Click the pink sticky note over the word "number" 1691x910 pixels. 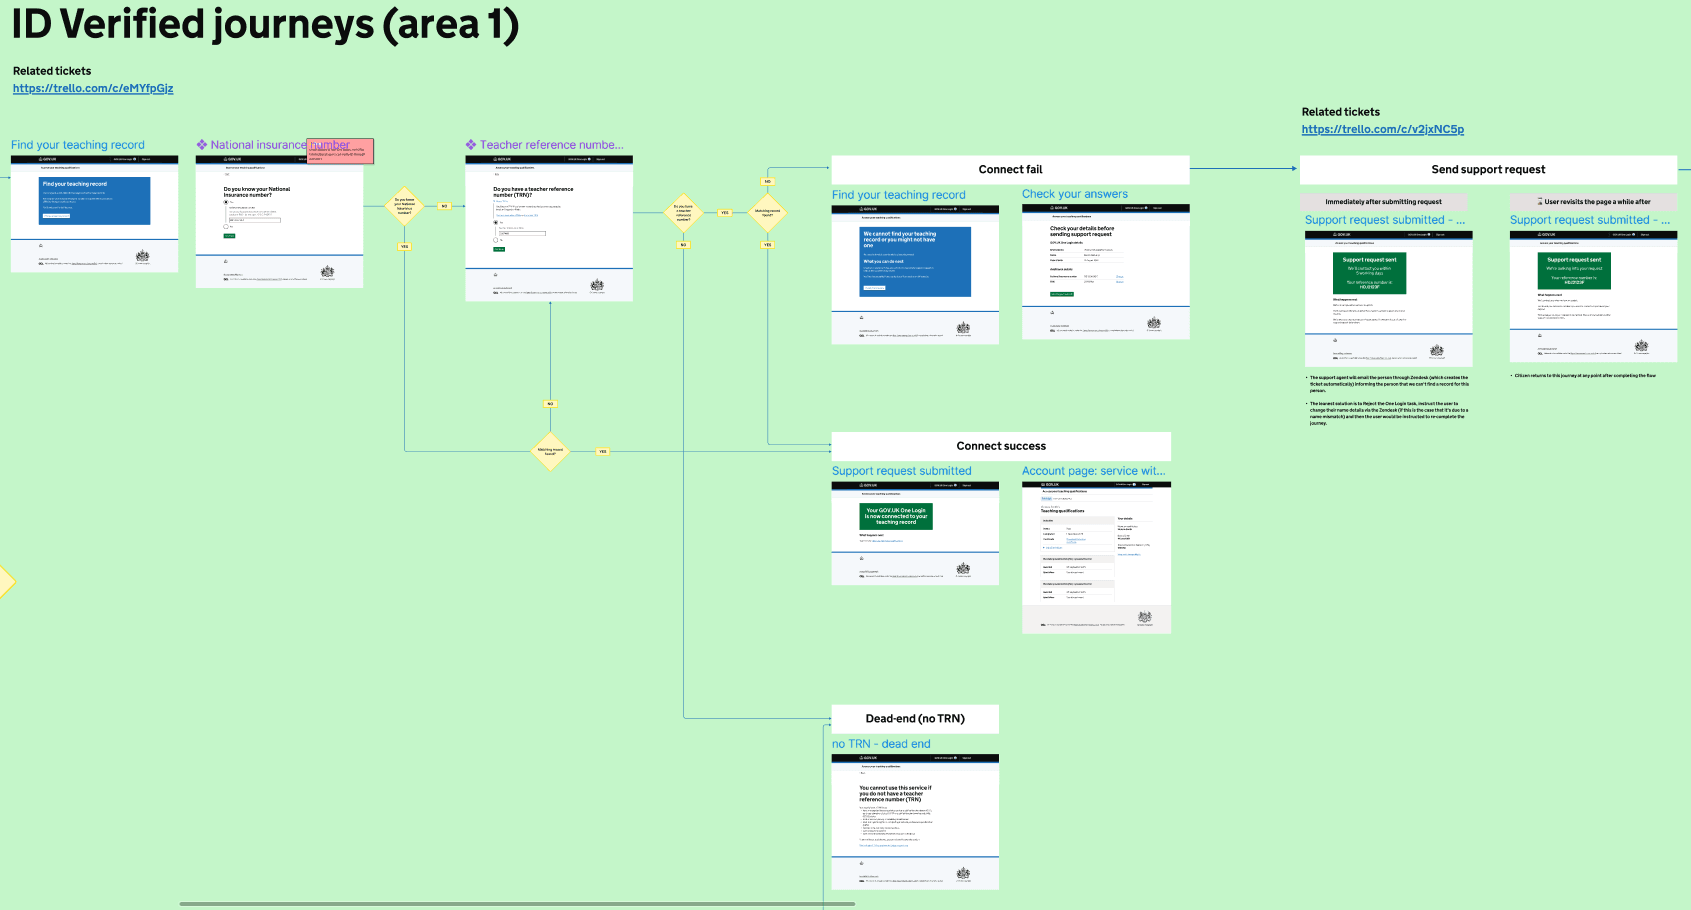[340, 151]
